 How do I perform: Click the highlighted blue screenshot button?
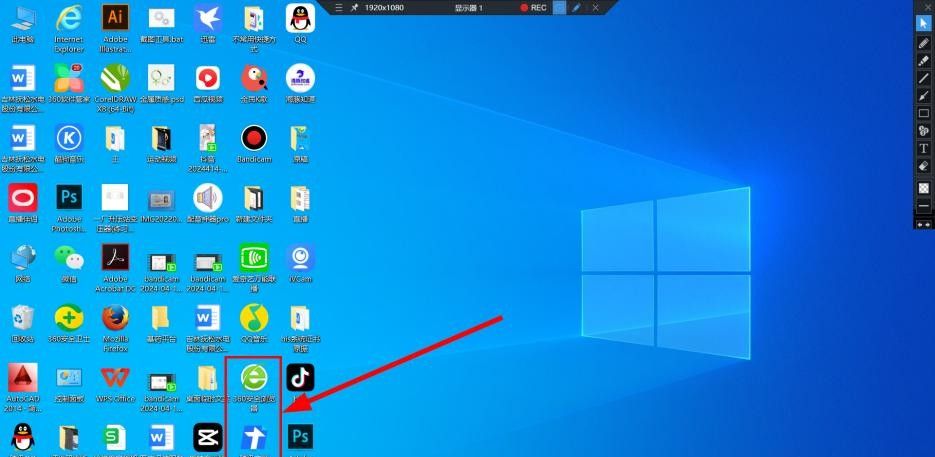coord(559,8)
